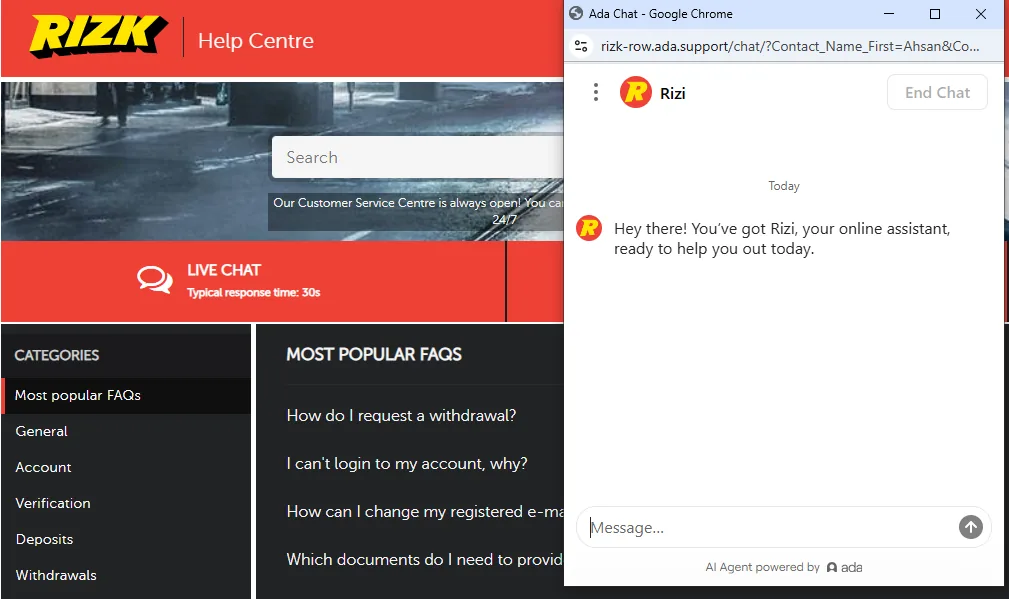Click Rizi's greeting message text
The image size is (1009, 599).
[x=782, y=239]
